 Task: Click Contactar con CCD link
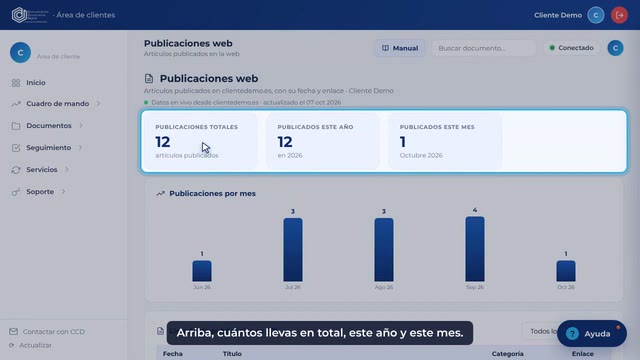point(54,332)
